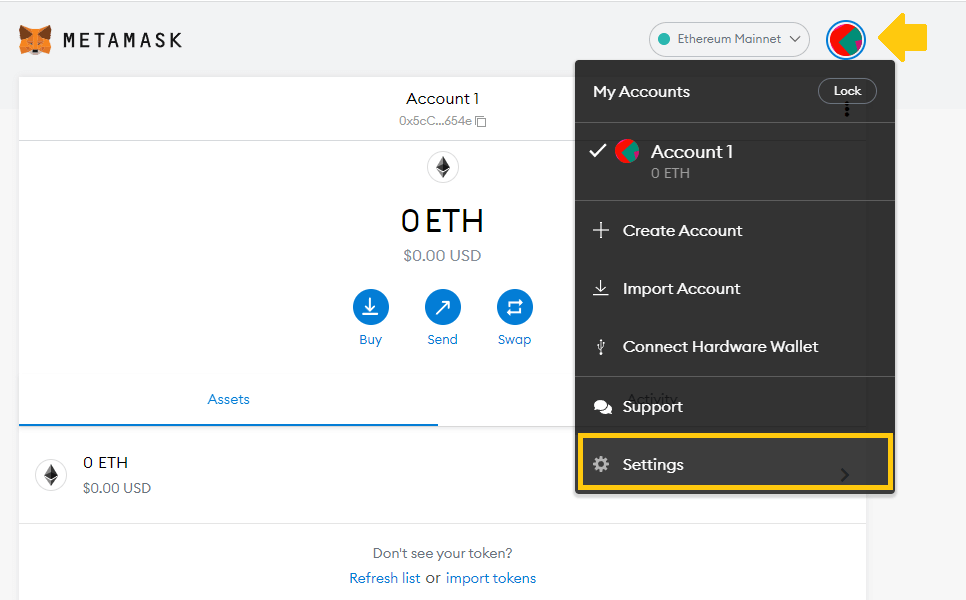Open the three-dot account options menu
The image size is (966, 600).
[847, 110]
